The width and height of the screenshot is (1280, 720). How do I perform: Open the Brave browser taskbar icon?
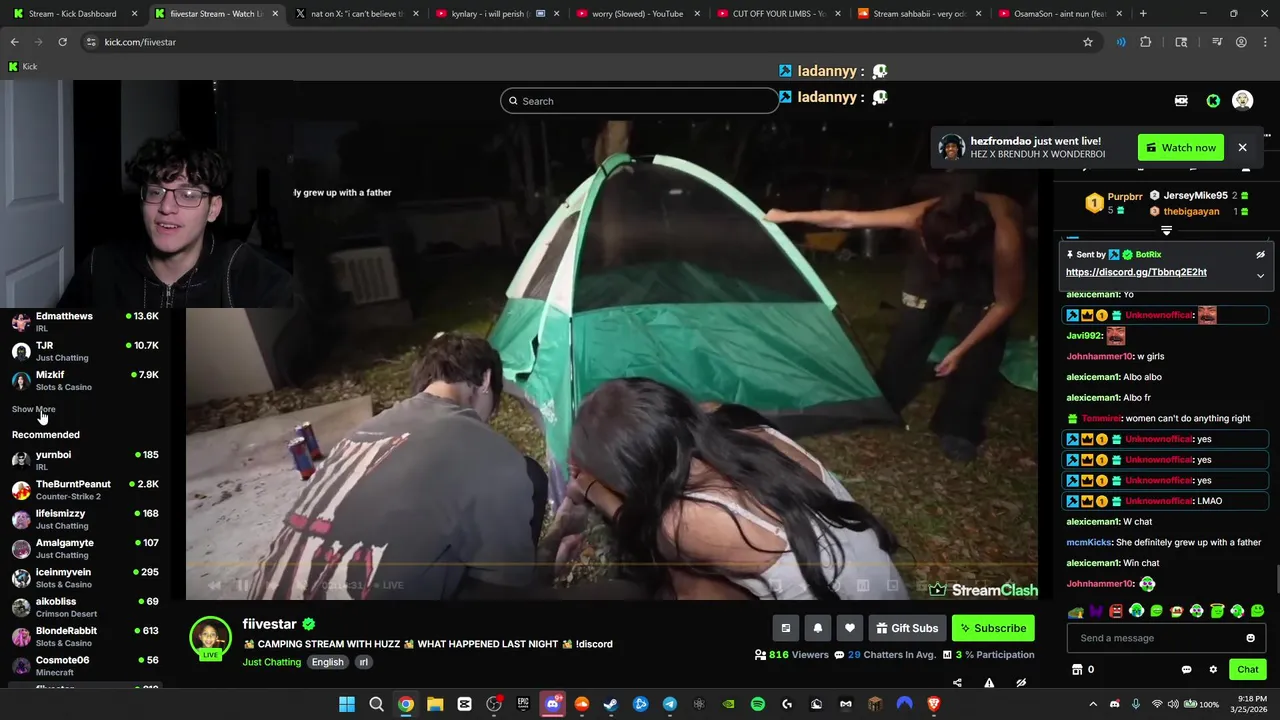[x=934, y=704]
